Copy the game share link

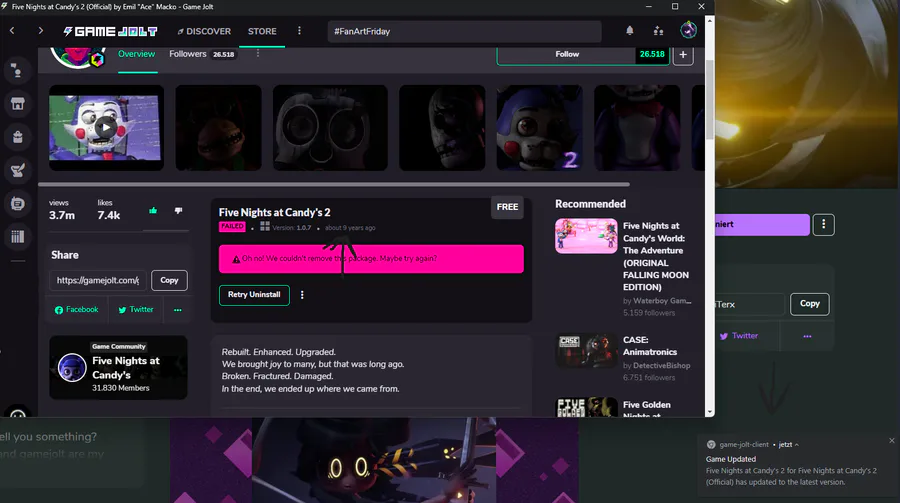coord(169,280)
